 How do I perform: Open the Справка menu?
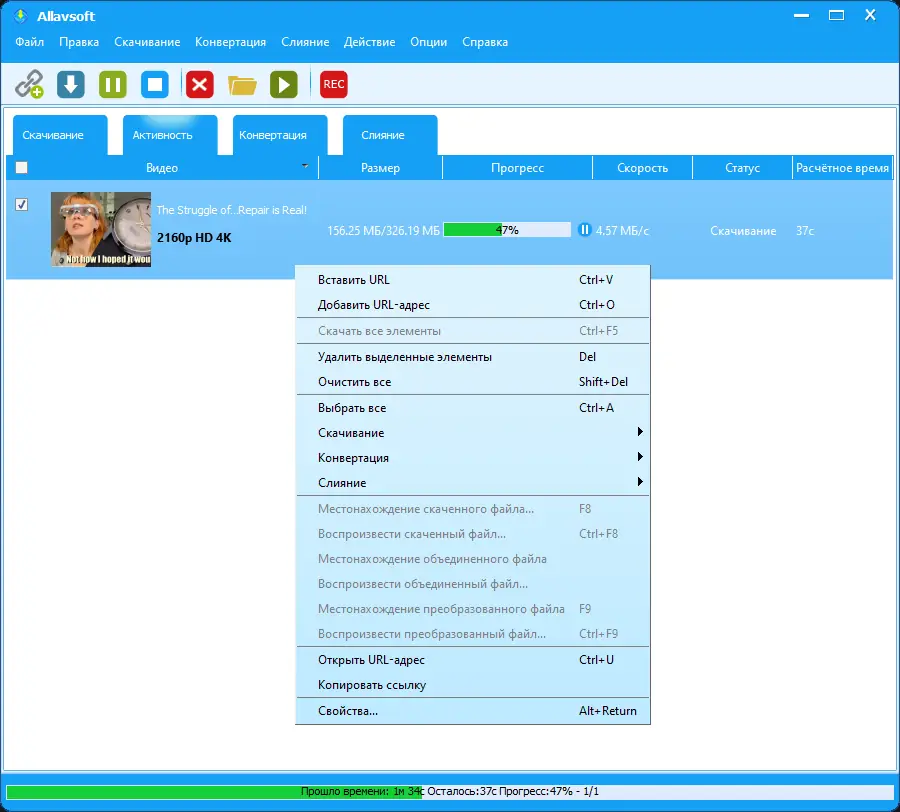click(x=485, y=42)
